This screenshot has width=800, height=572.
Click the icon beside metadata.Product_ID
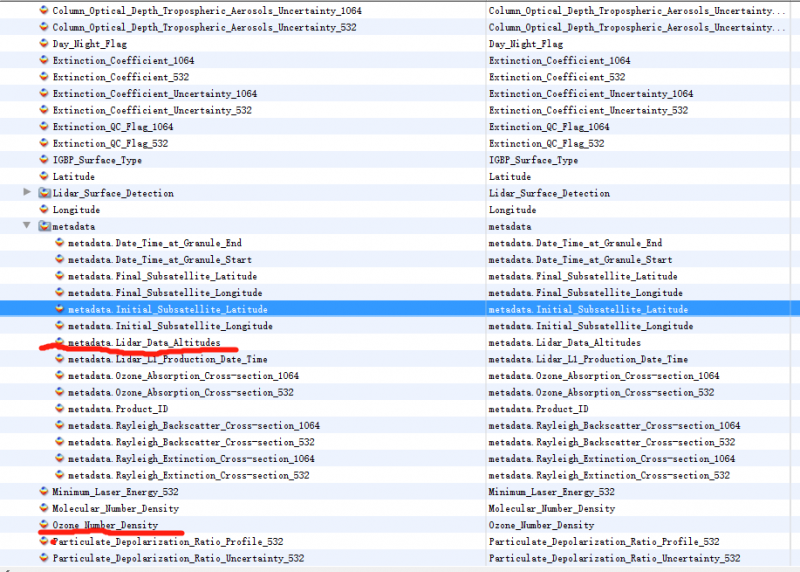[59, 409]
